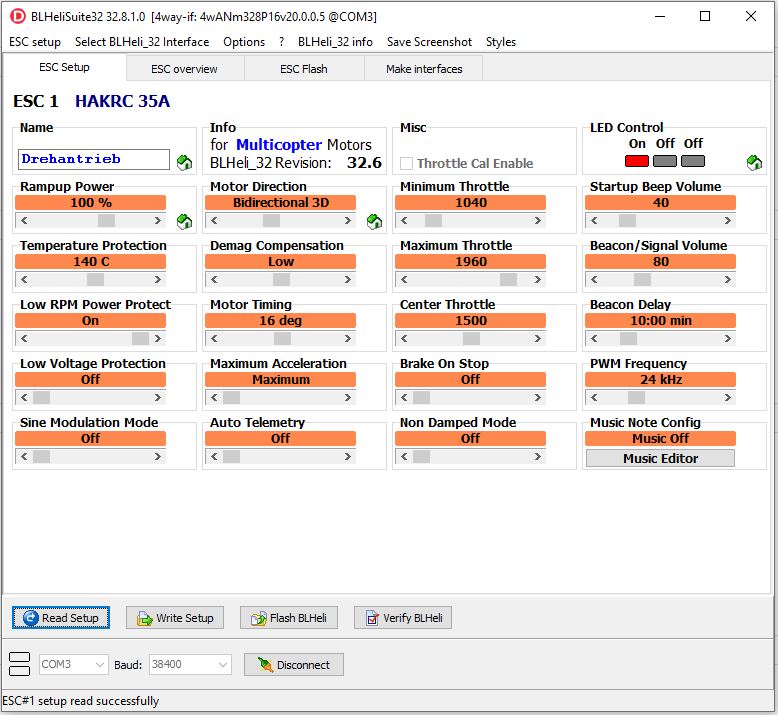The height and width of the screenshot is (715, 778).
Task: Click the Minimum Throttle slider right arrow
Action: [538, 220]
